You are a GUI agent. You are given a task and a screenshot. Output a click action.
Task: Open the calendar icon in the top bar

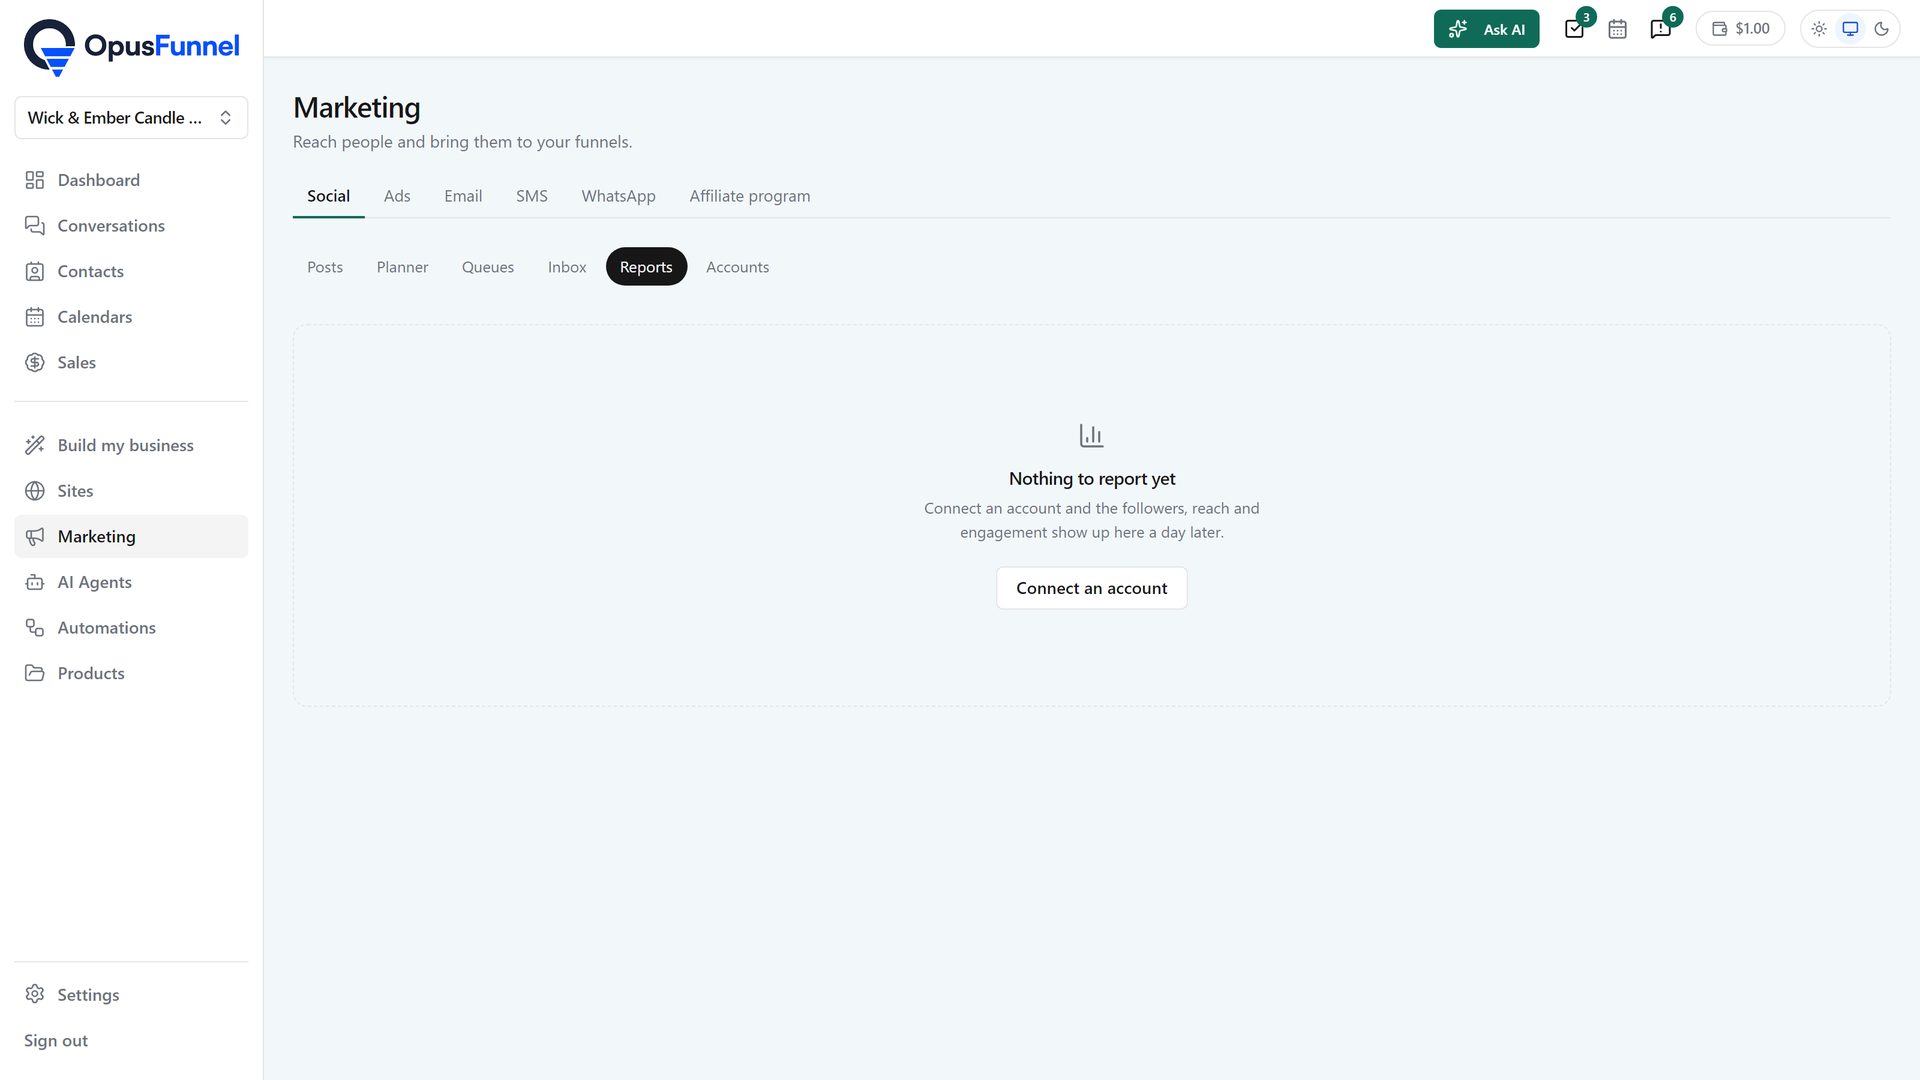pos(1617,29)
